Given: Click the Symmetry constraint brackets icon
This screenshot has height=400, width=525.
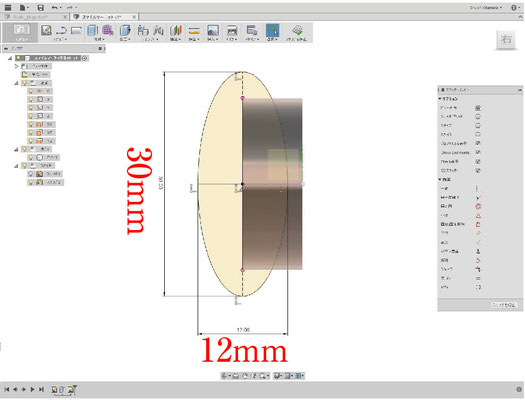Looking at the screenshot, I should 478,287.
